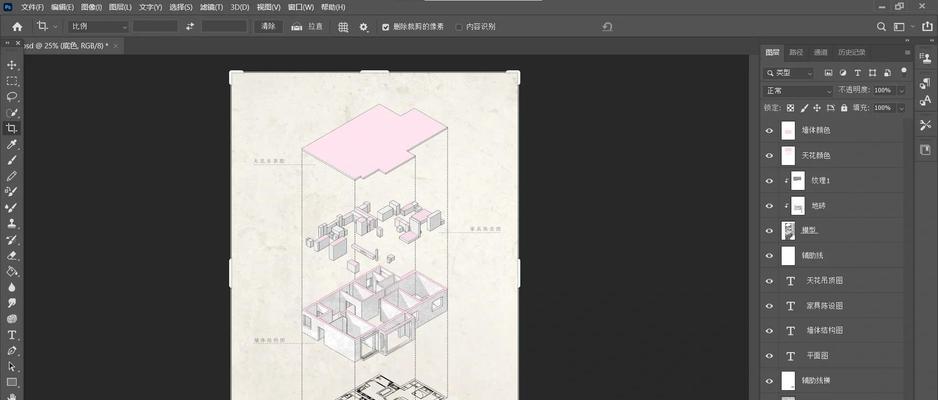Select the Move tool

(x=11, y=65)
